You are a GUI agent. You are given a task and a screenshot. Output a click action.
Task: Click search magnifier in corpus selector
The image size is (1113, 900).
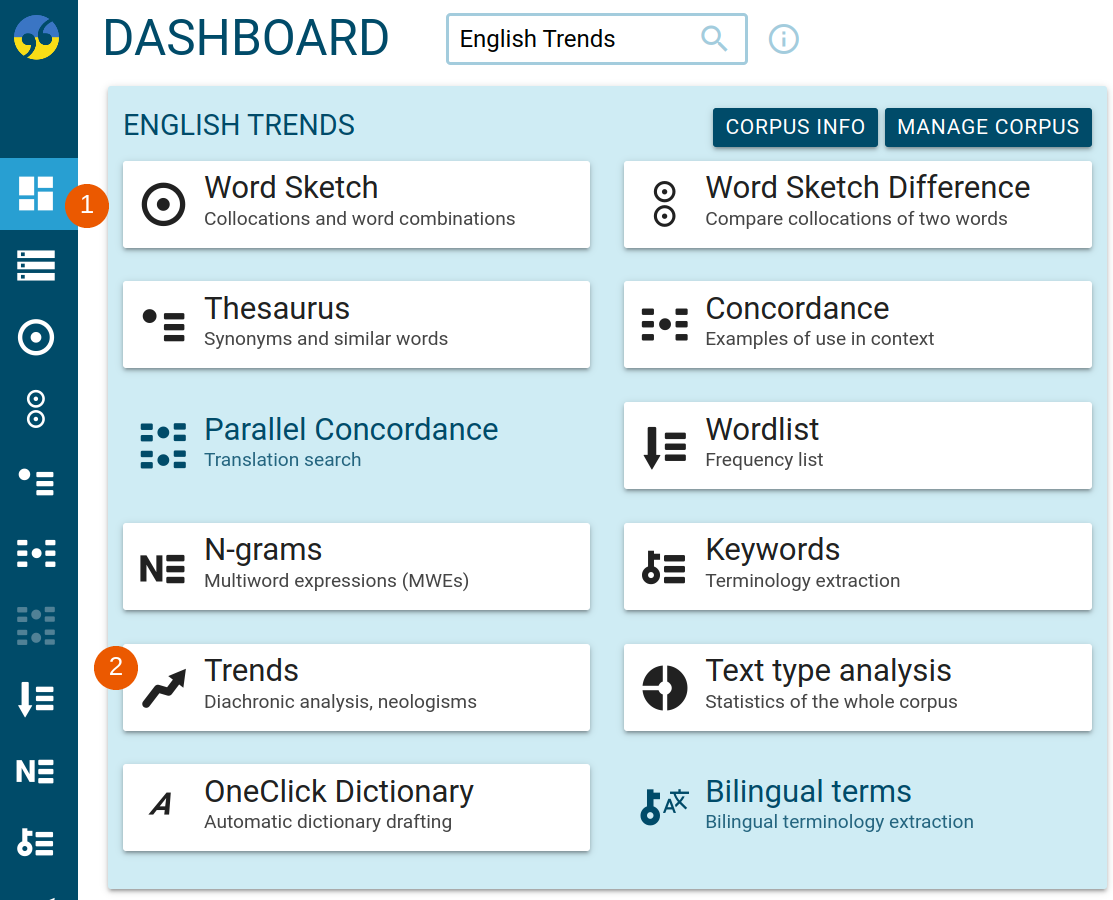[x=714, y=38]
